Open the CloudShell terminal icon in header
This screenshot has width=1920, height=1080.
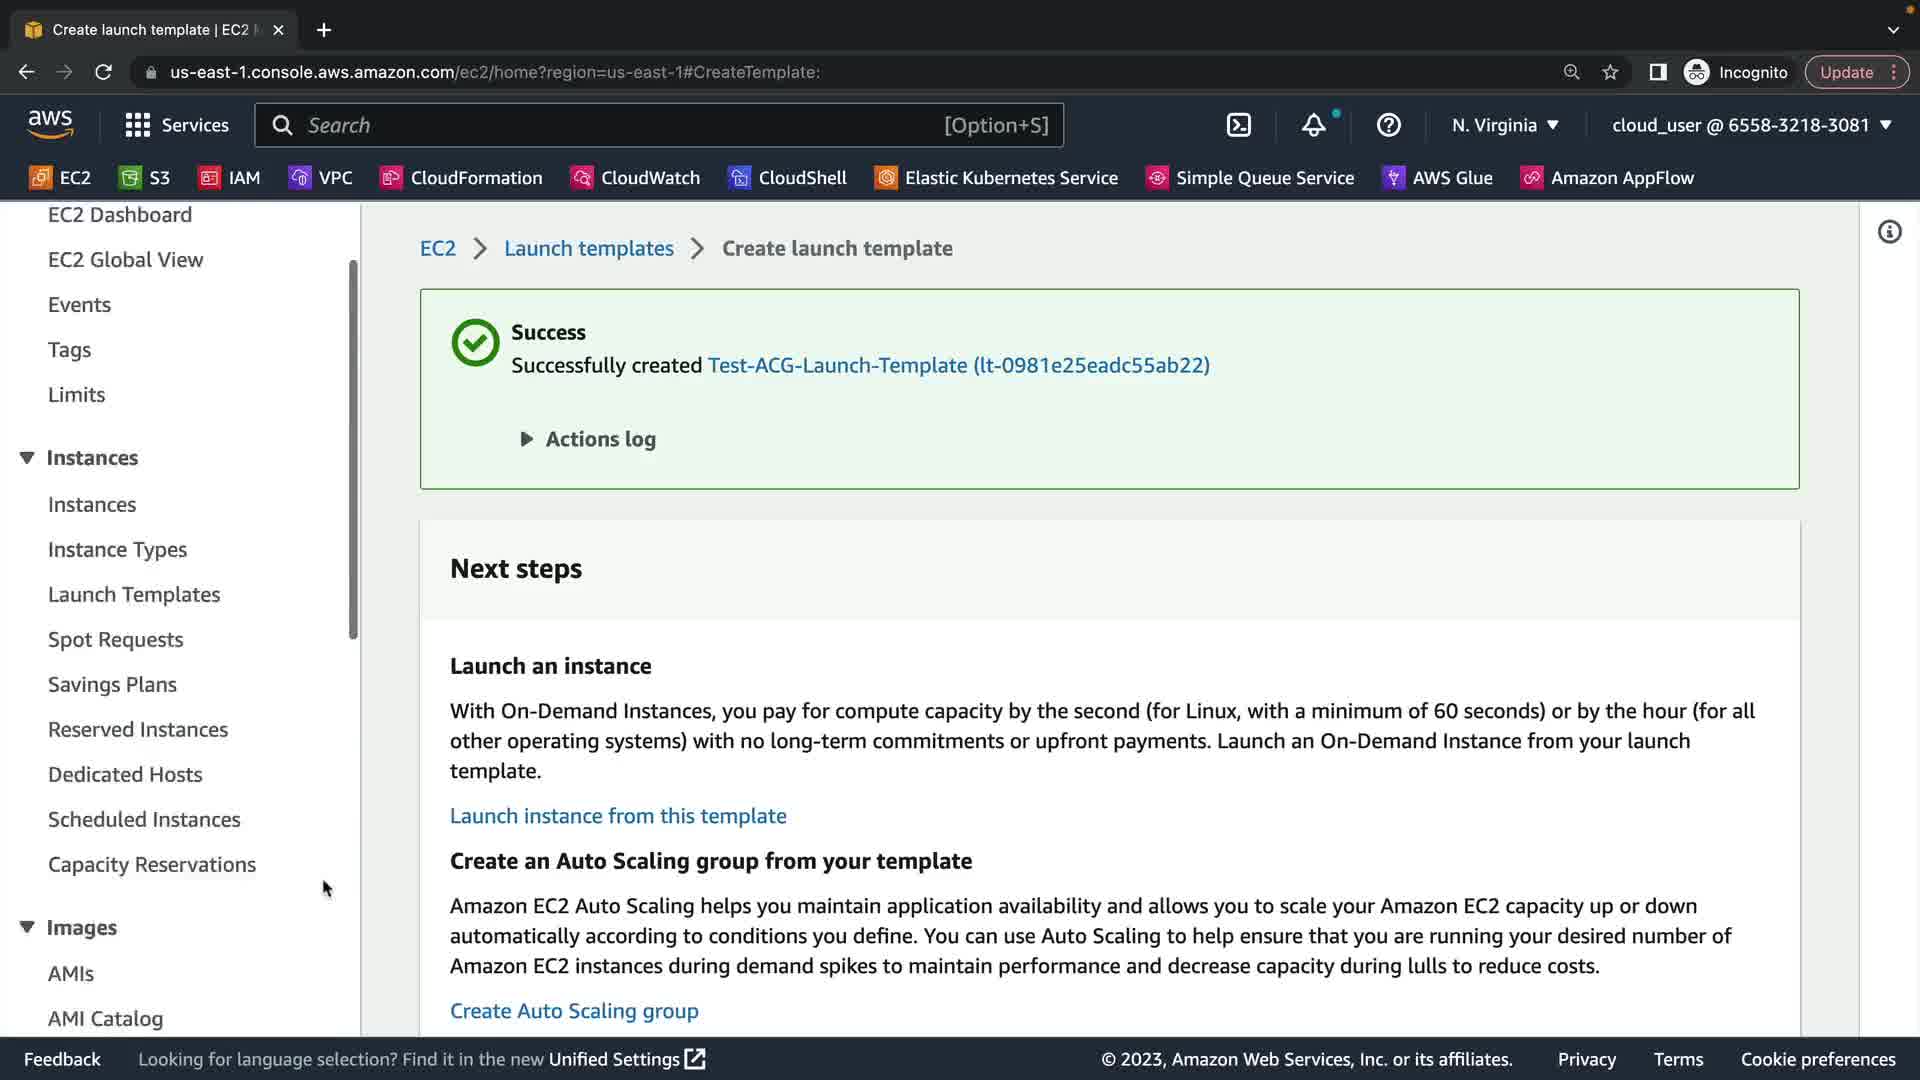click(x=1238, y=125)
